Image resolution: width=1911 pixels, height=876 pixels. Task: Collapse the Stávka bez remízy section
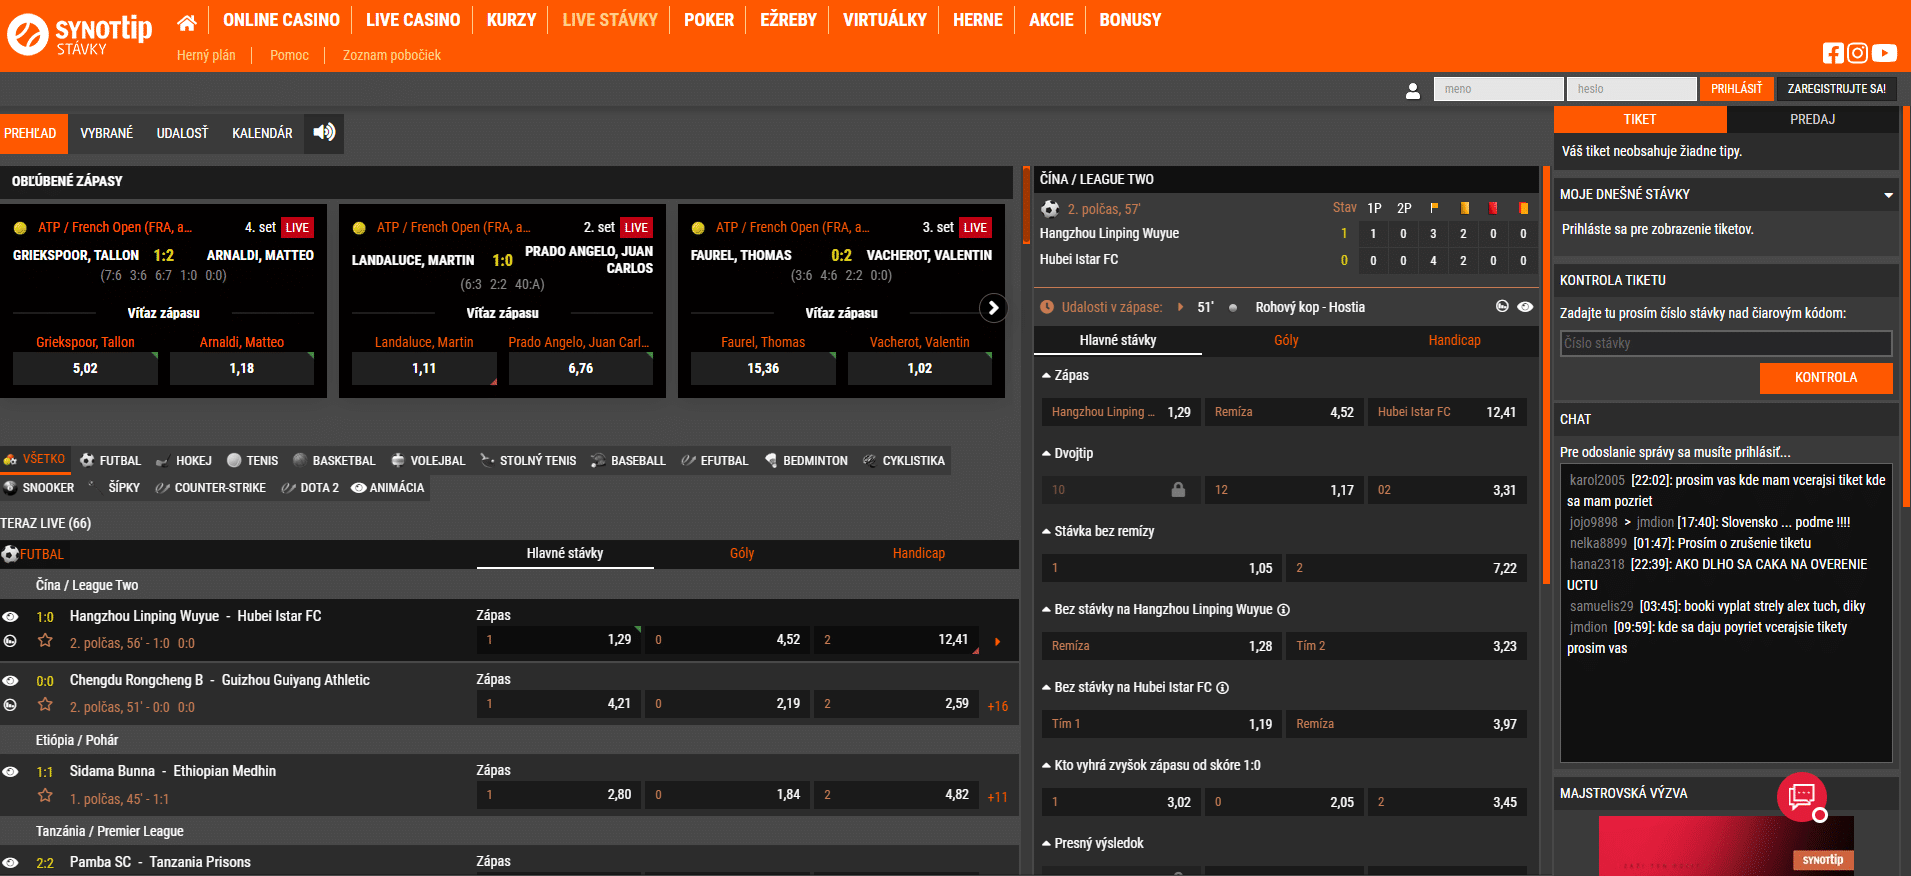point(1098,532)
